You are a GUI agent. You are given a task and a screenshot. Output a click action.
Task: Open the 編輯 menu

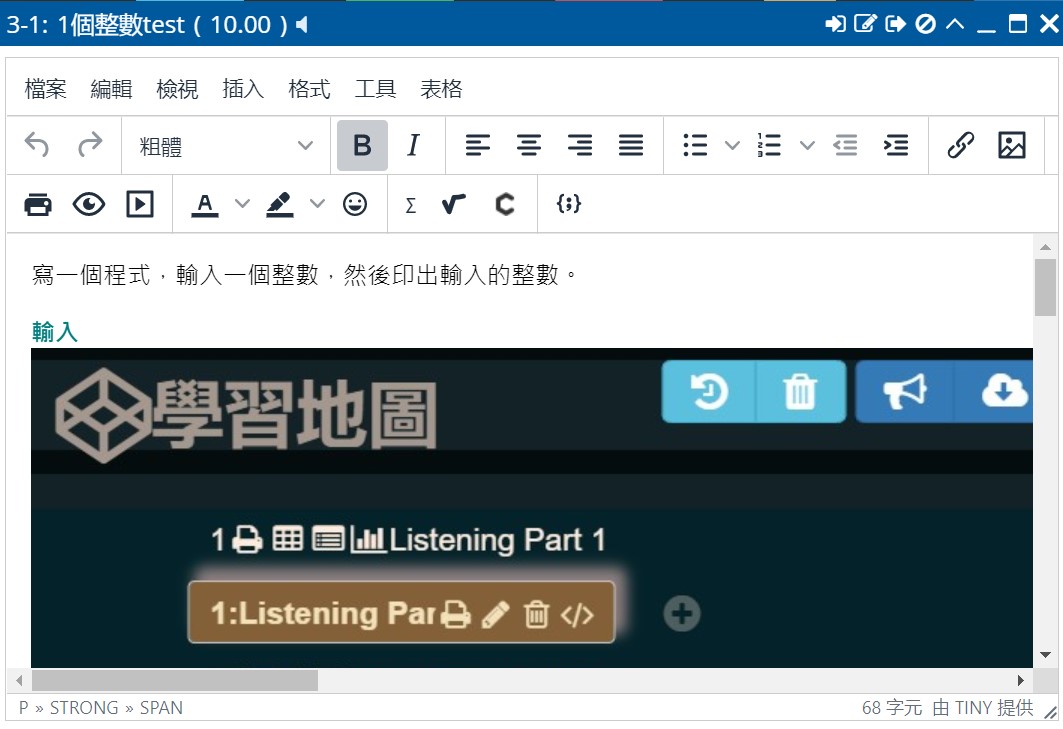point(111,89)
